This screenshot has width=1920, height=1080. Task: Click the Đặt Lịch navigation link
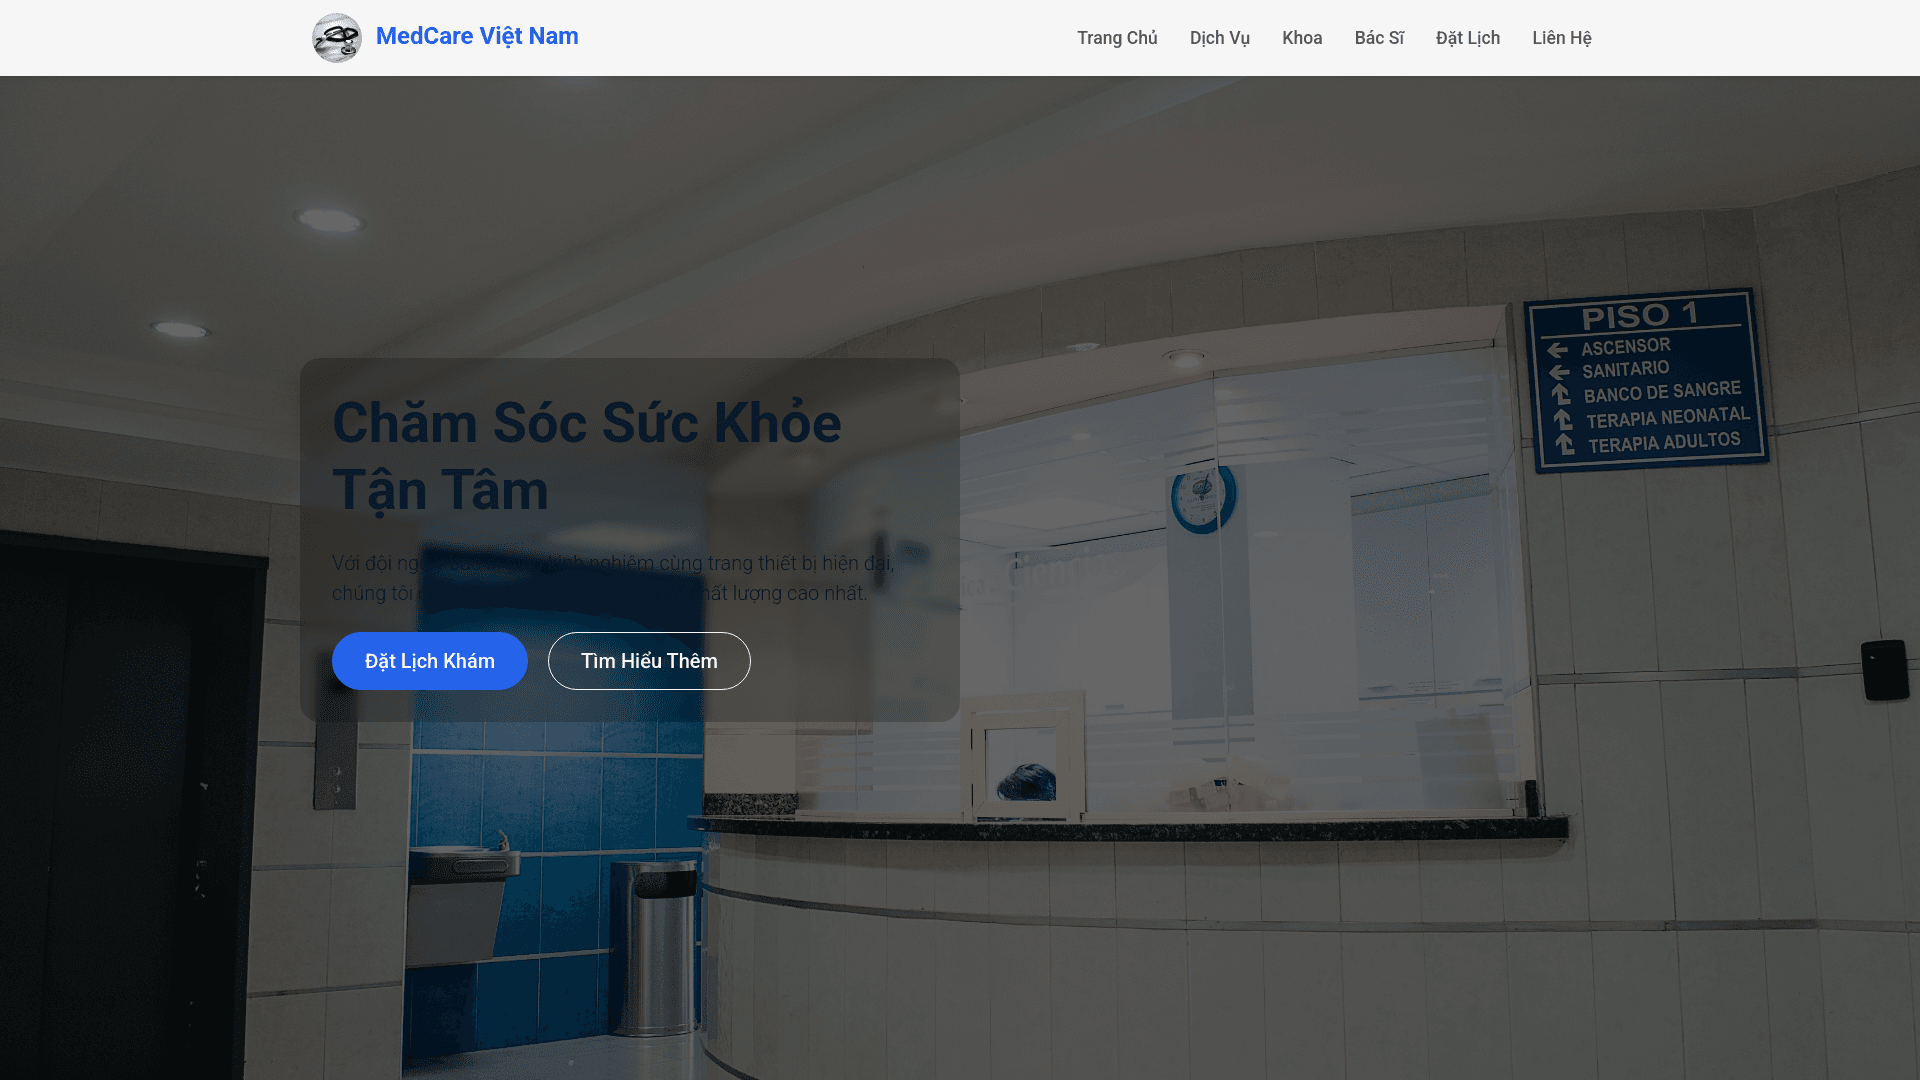(1467, 38)
